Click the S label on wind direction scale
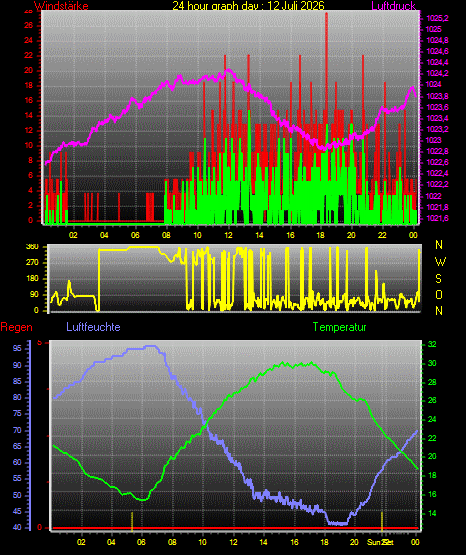Image resolution: width=466 pixels, height=555 pixels. coord(438,279)
